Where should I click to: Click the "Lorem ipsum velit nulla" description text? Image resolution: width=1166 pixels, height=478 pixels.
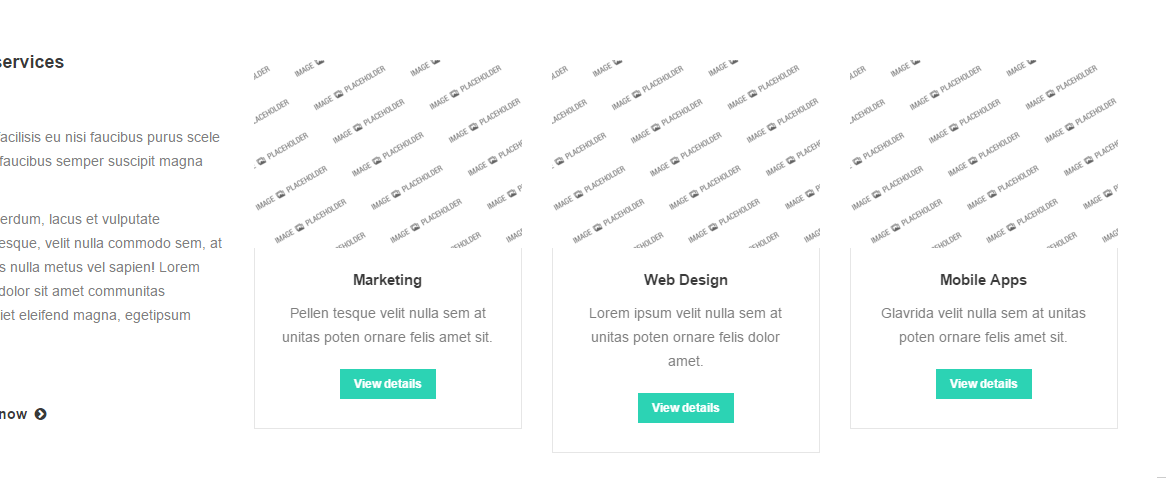tap(686, 337)
